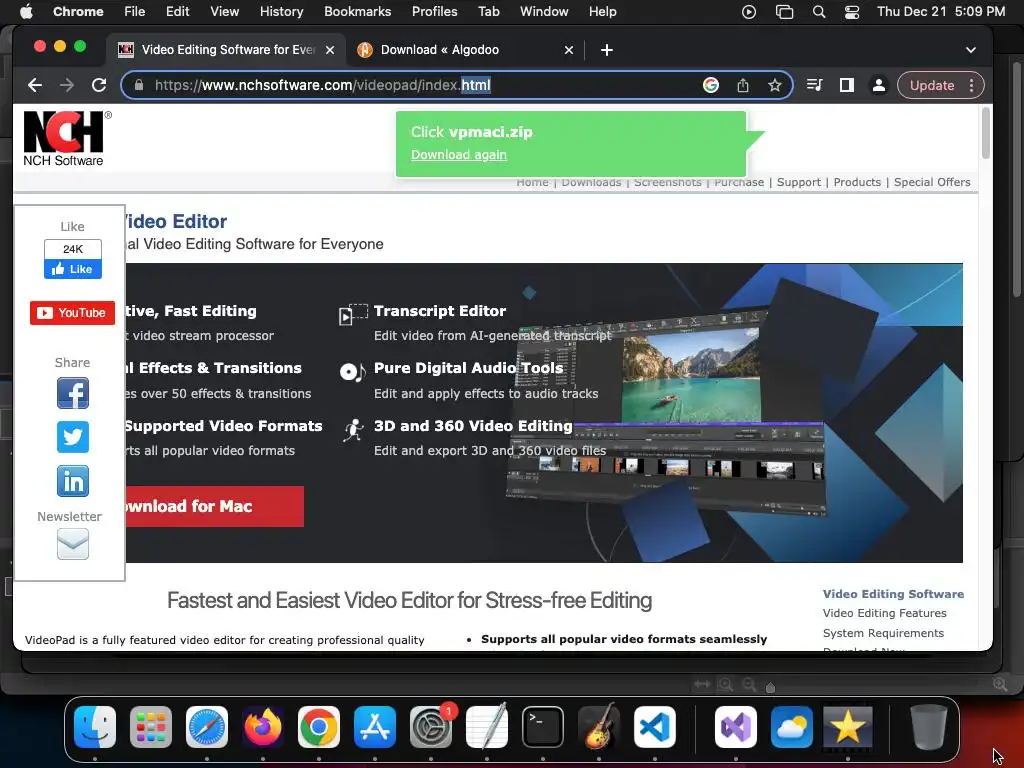
Task: Click the browser forward arrow
Action: pyautogui.click(x=67, y=85)
